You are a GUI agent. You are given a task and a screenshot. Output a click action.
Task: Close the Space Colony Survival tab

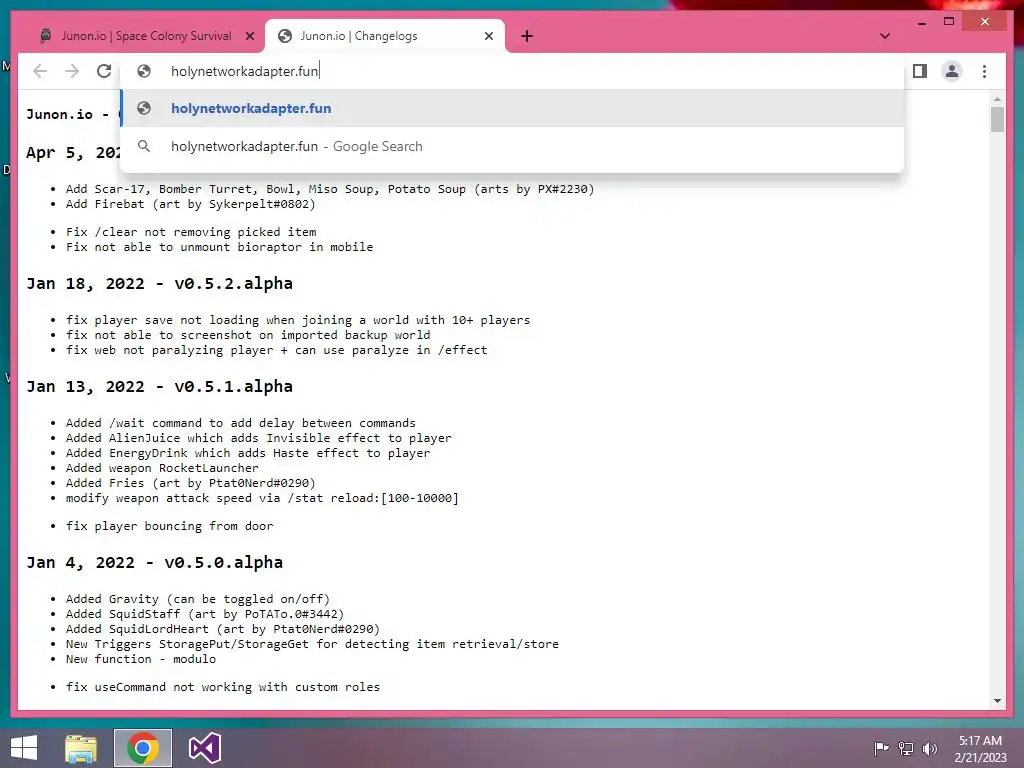point(249,36)
